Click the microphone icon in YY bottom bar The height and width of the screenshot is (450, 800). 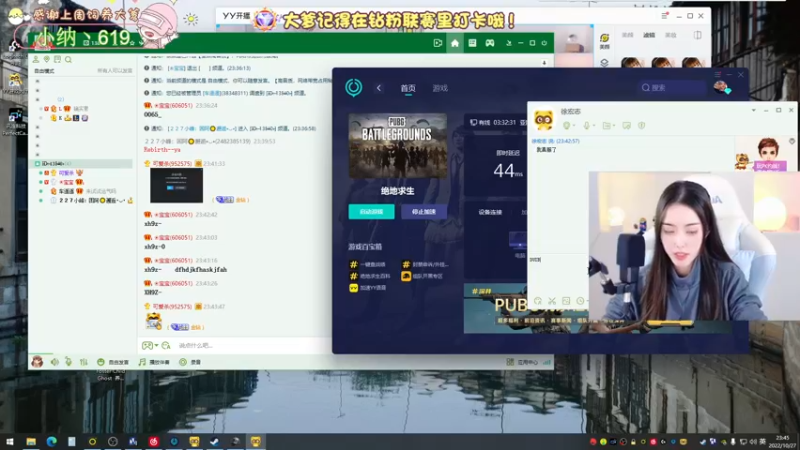[68, 362]
